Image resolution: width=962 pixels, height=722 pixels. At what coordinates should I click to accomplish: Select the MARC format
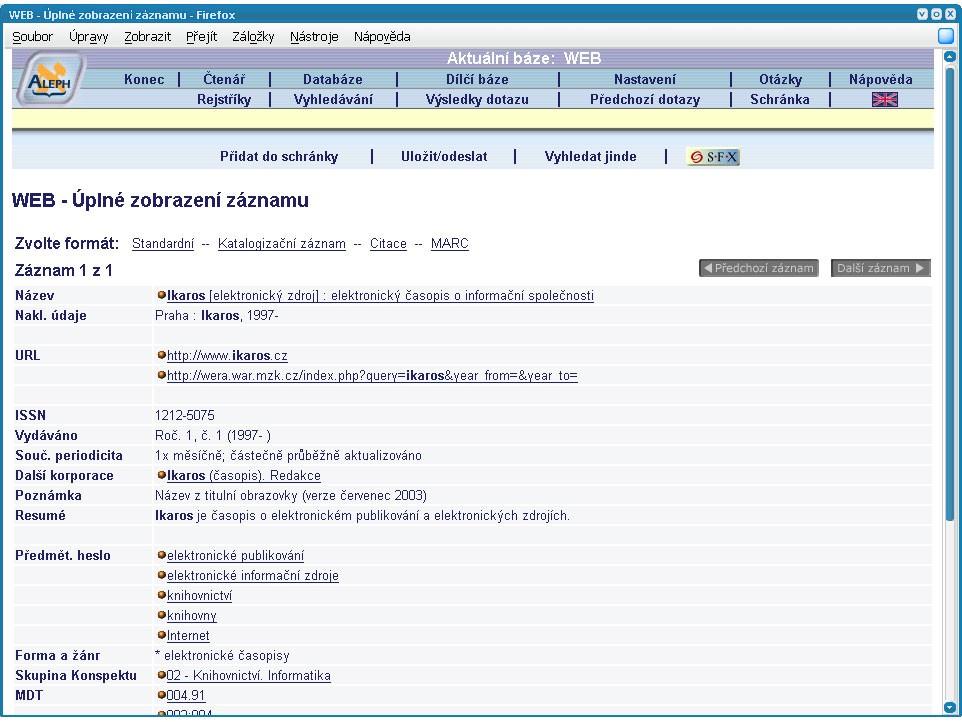[450, 244]
